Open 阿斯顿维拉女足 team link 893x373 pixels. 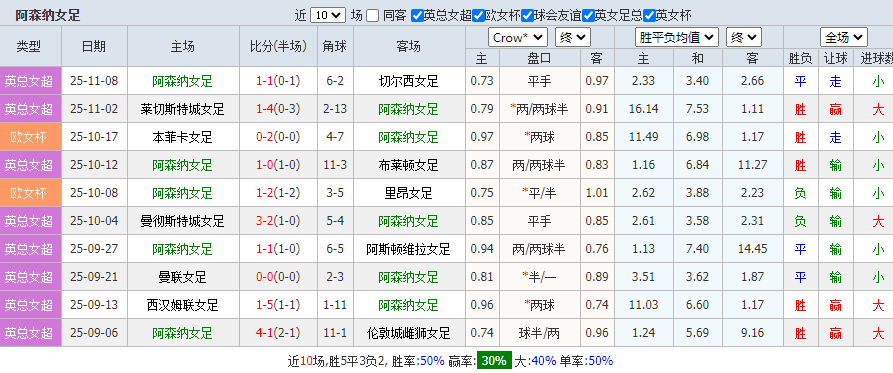click(x=408, y=248)
